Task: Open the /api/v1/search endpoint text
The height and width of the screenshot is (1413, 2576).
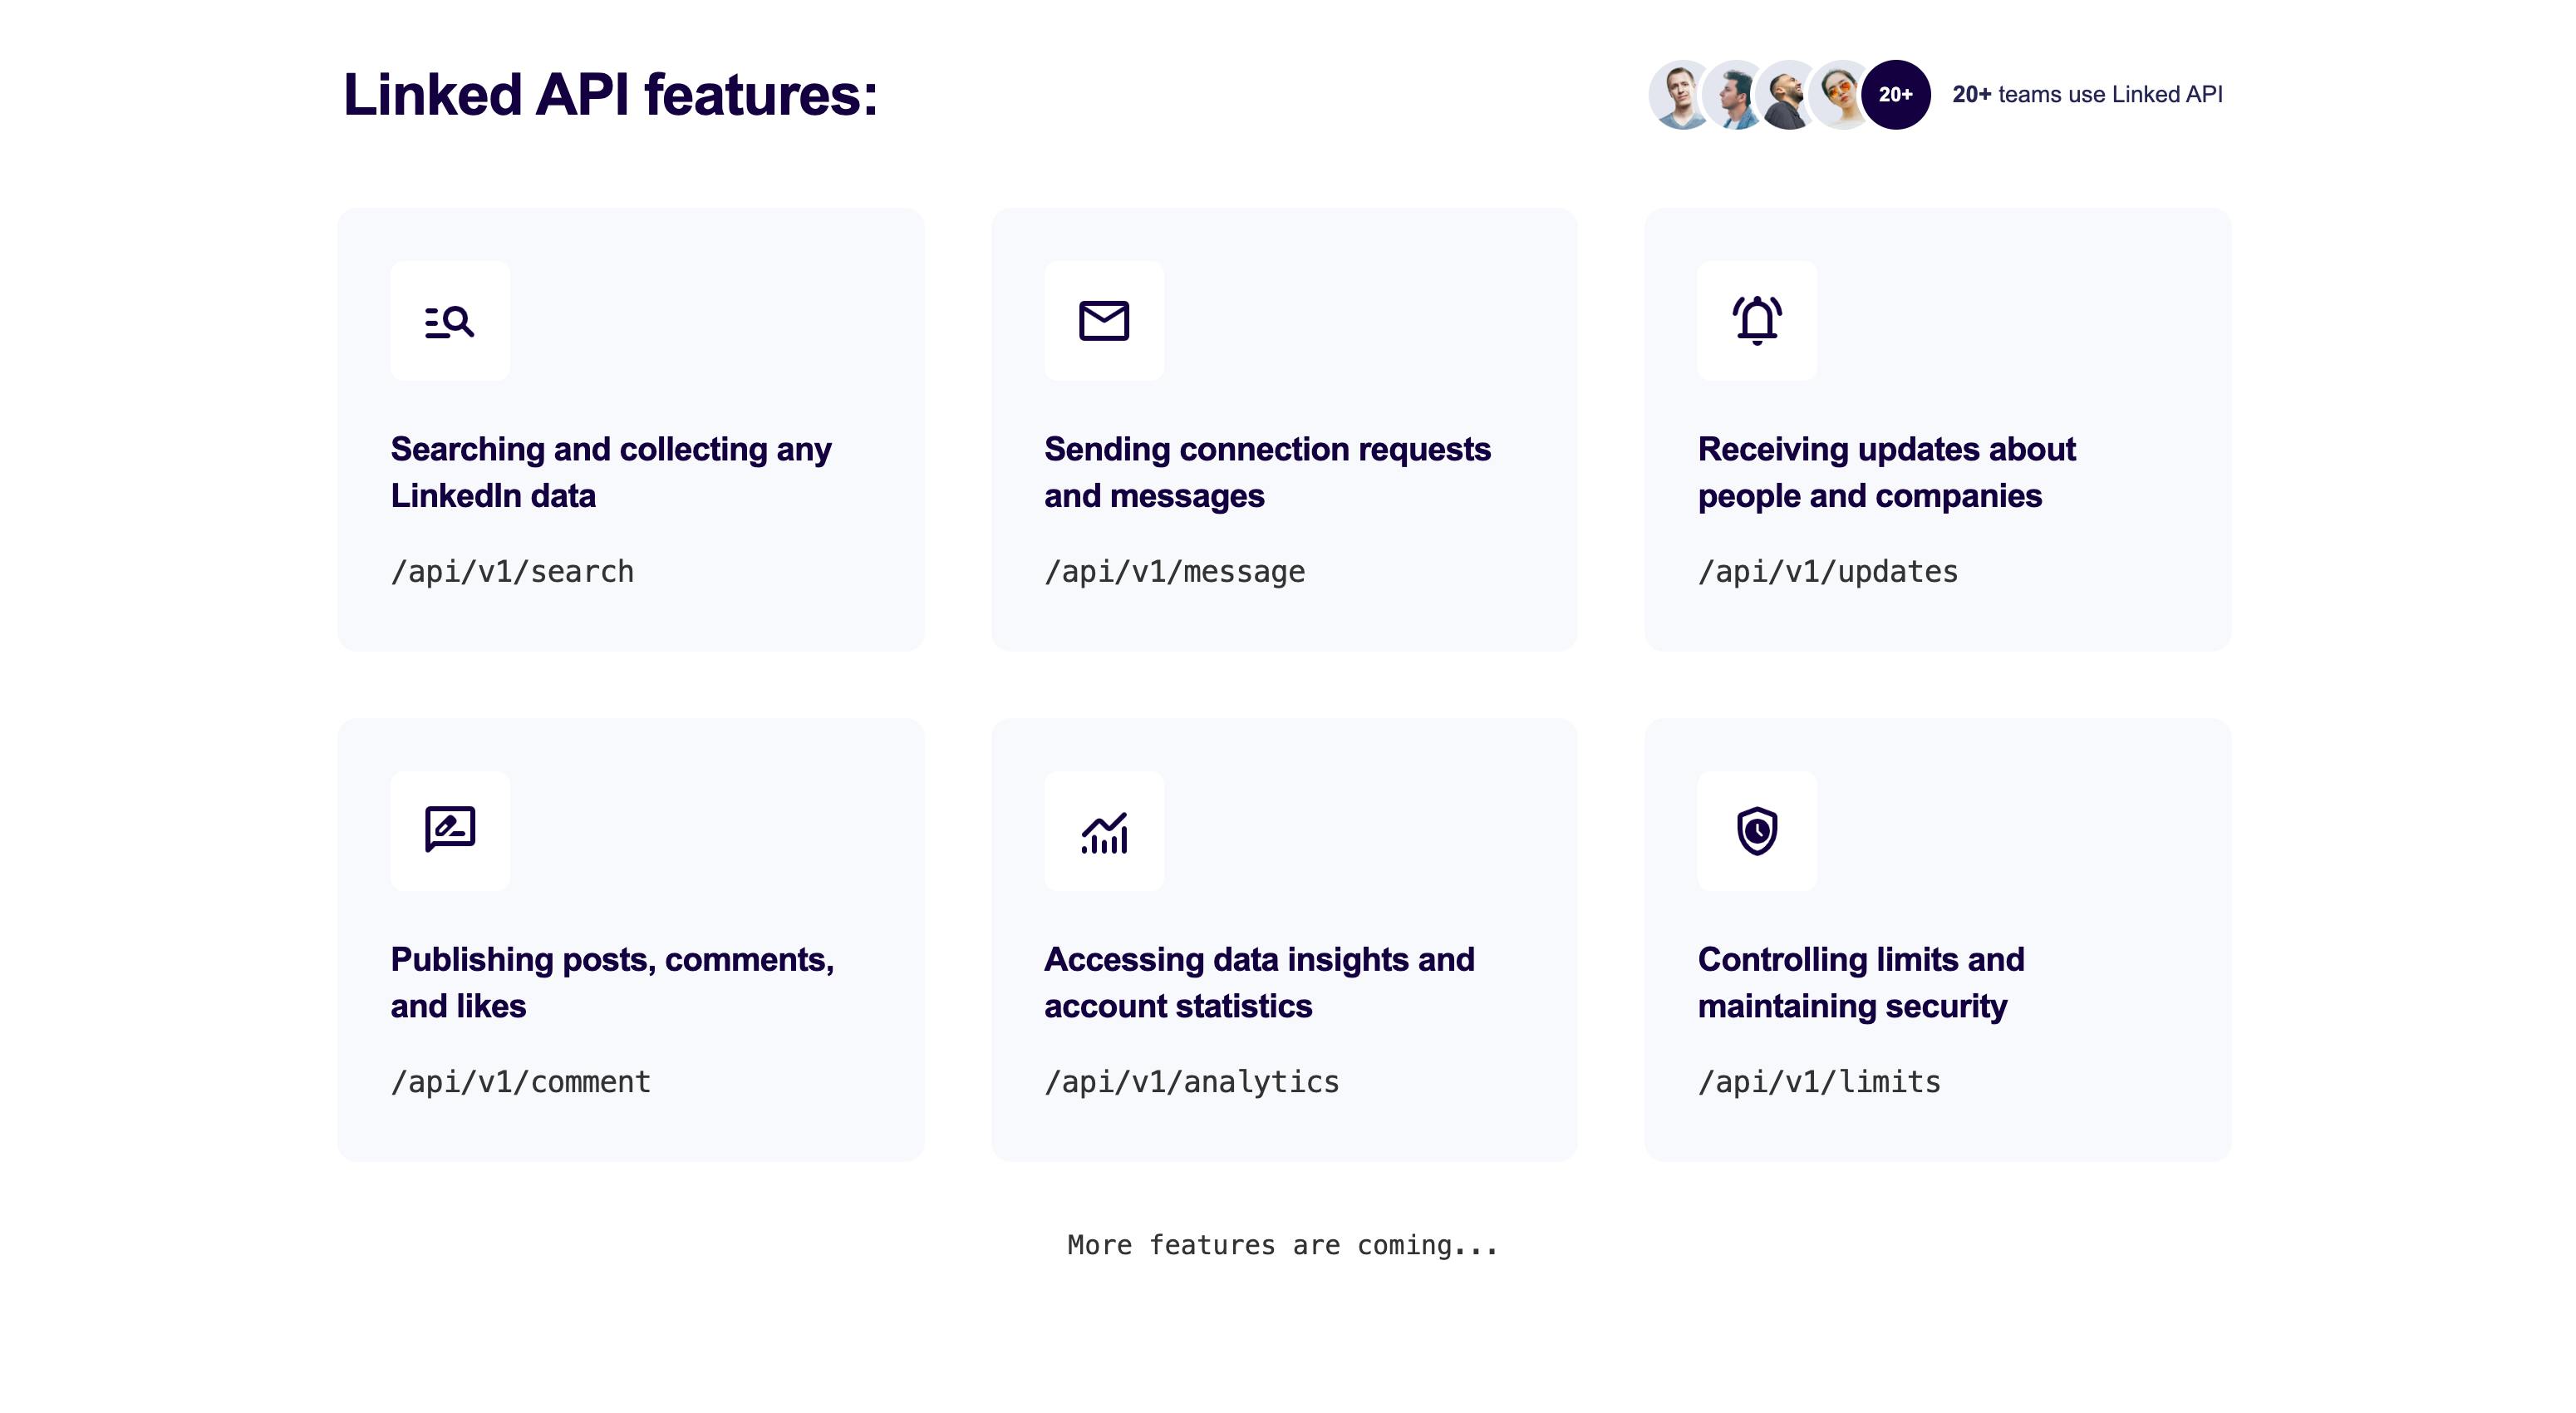Action: point(512,571)
